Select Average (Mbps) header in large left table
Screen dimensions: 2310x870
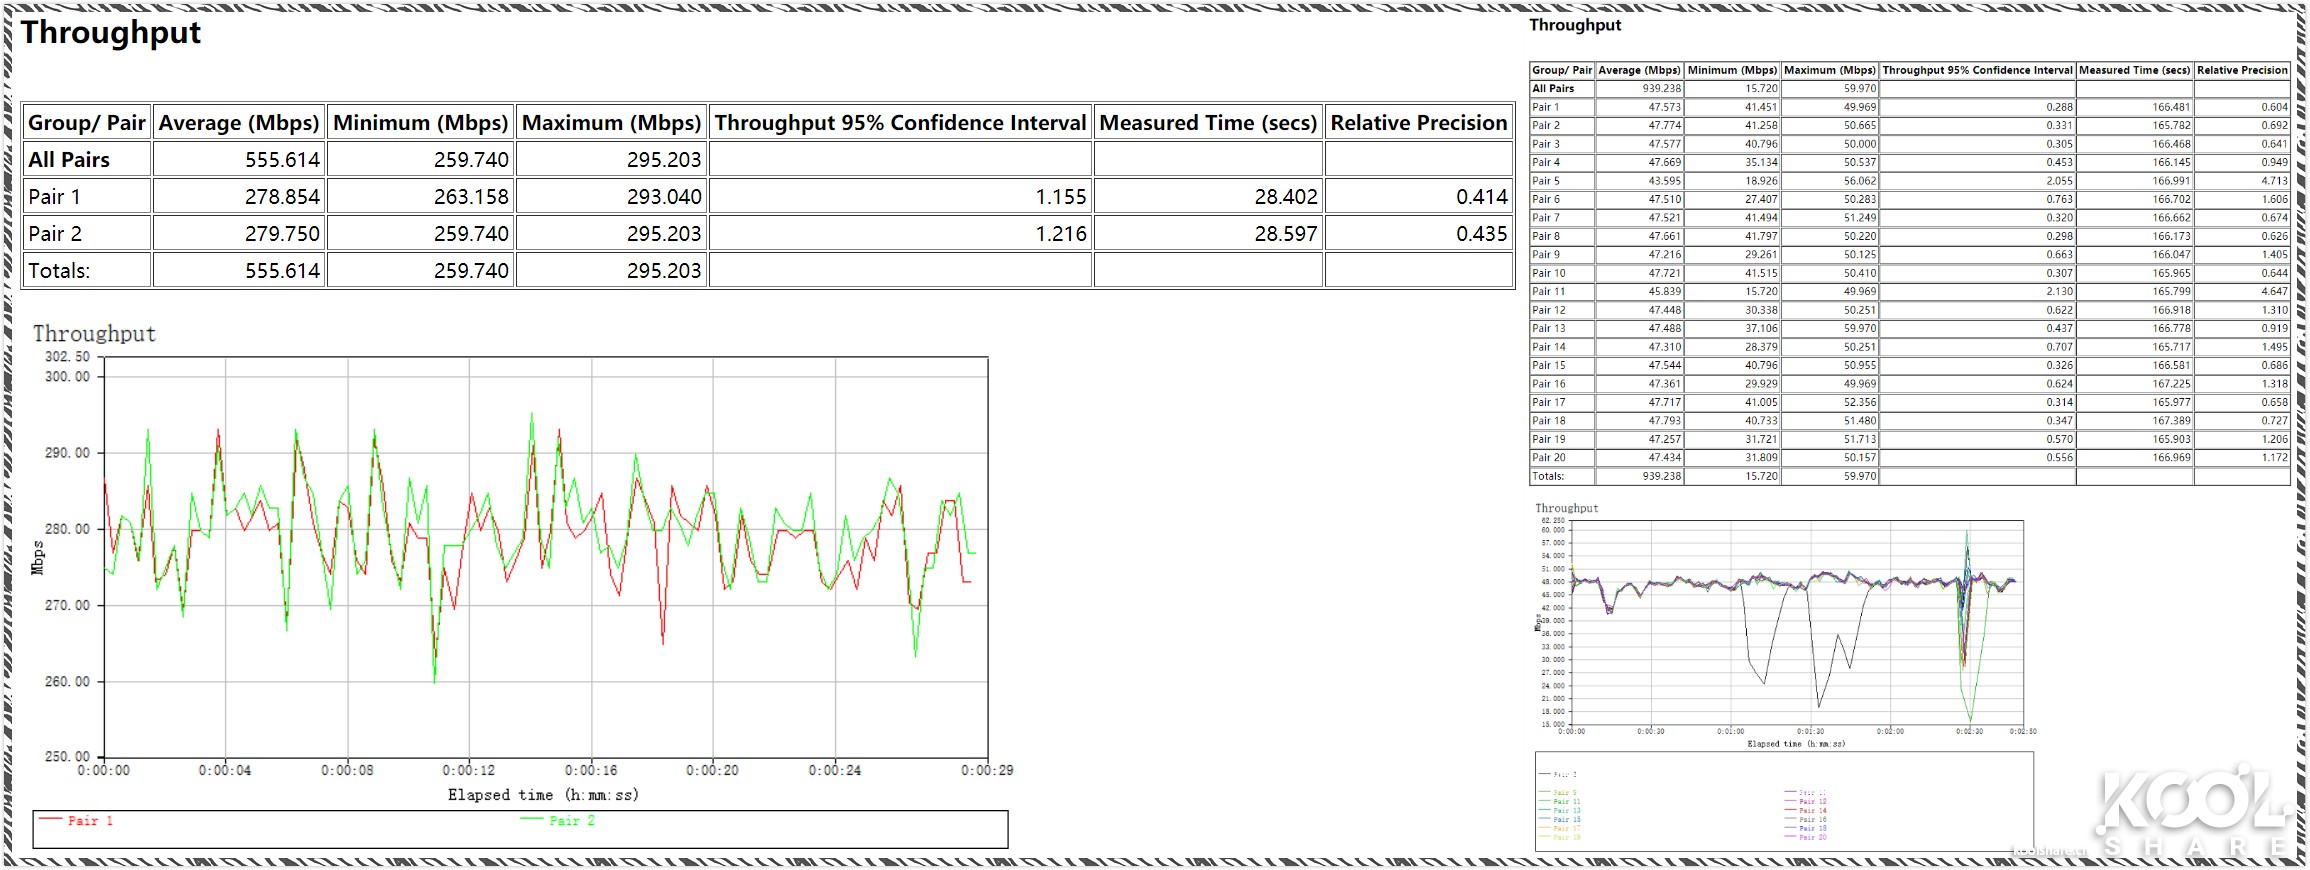click(238, 123)
